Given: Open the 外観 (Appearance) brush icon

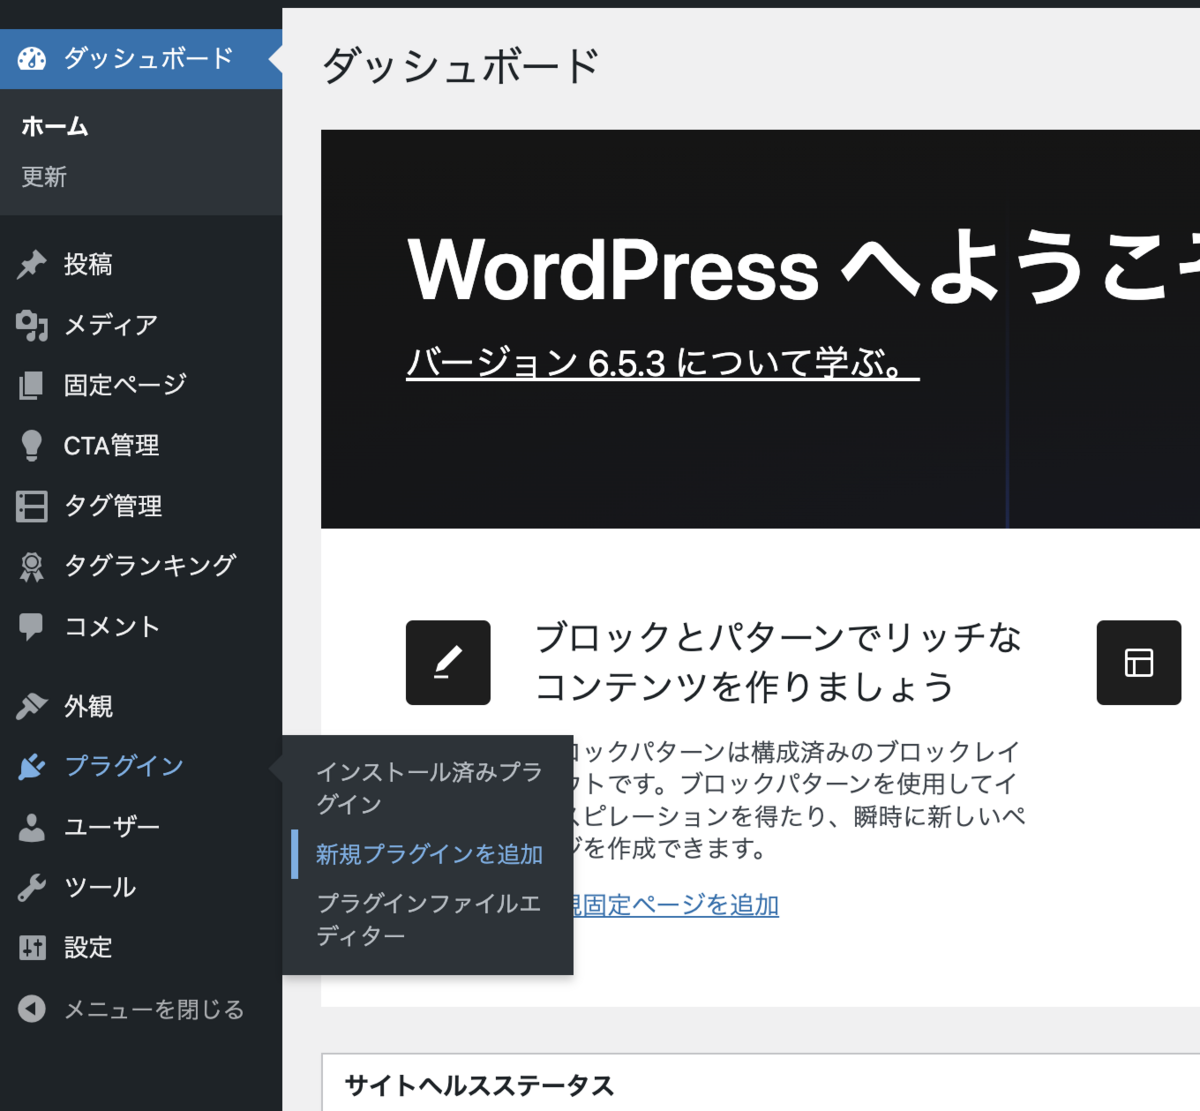Looking at the screenshot, I should click(x=31, y=706).
